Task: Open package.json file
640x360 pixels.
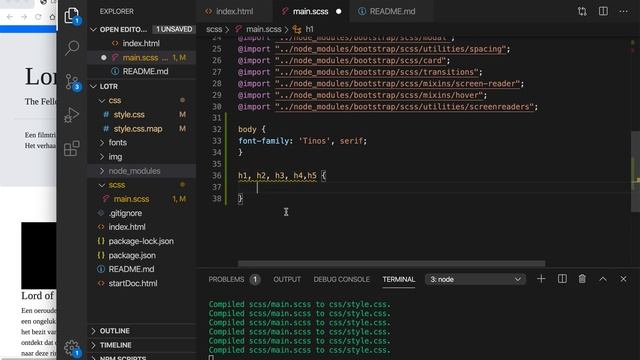Action: (x=142, y=255)
